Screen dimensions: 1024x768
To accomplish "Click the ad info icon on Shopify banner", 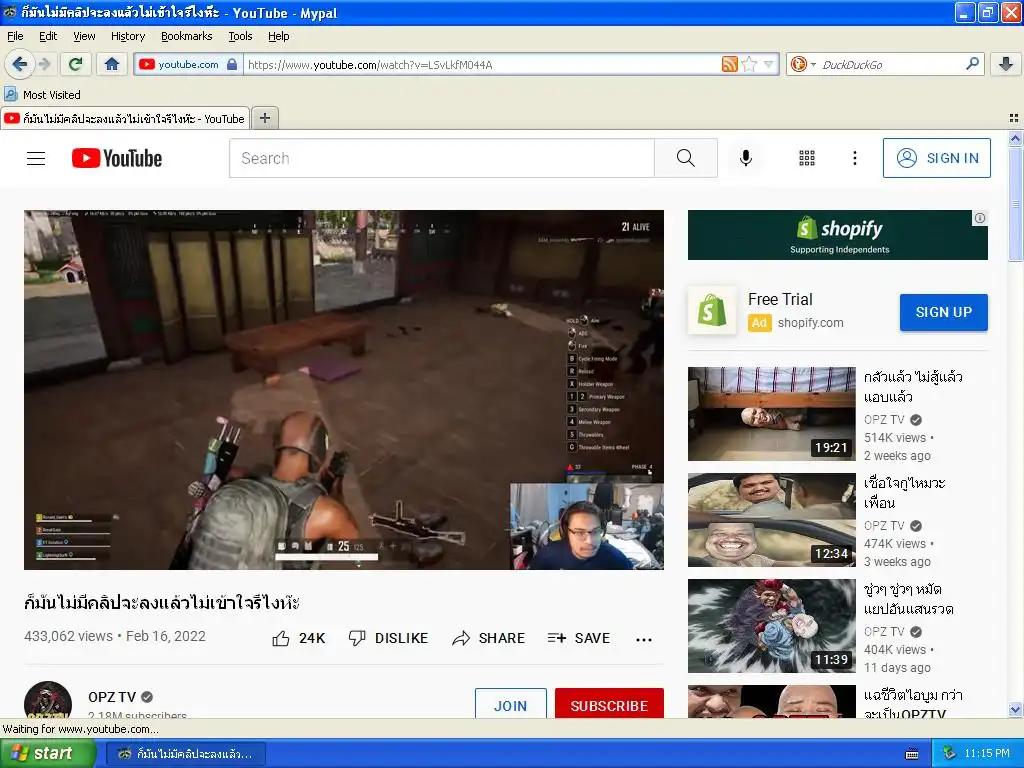I will 980,218.
